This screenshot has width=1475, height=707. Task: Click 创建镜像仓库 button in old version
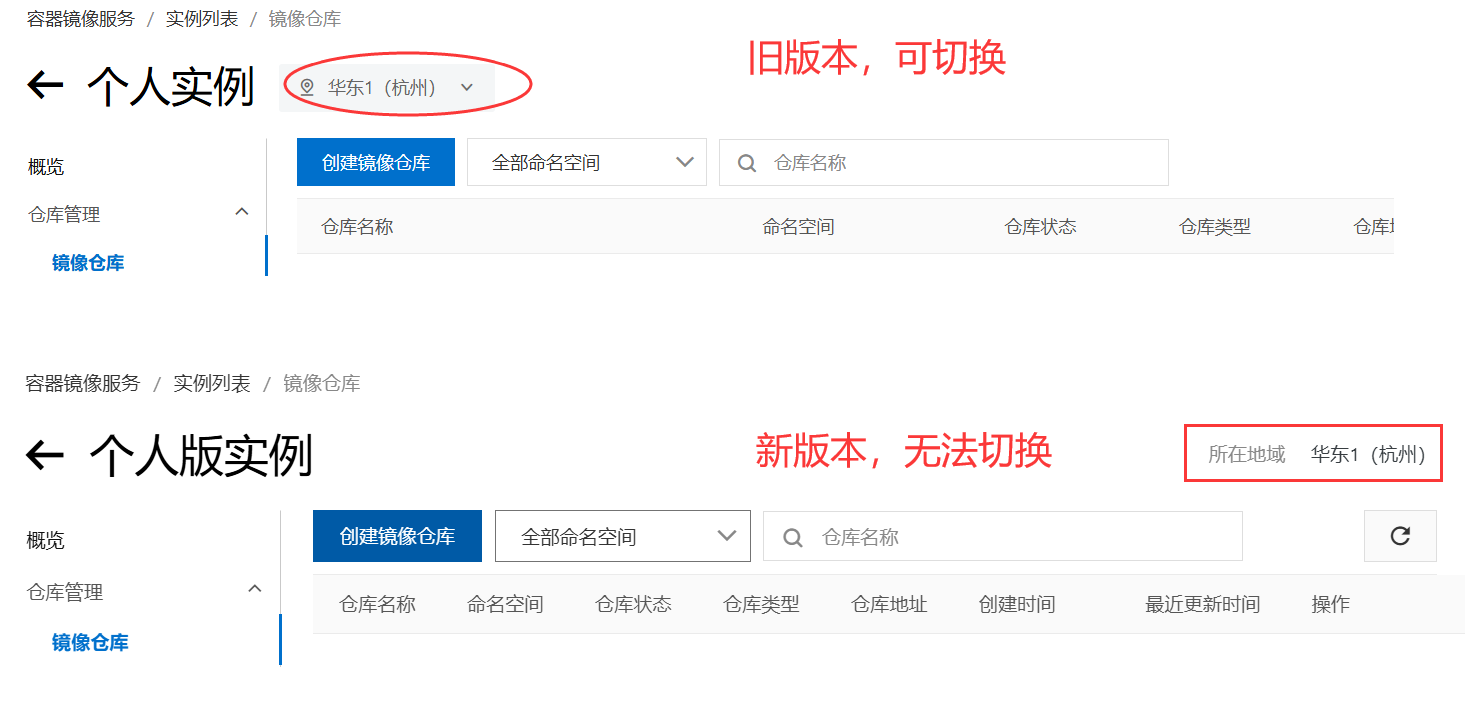point(376,162)
